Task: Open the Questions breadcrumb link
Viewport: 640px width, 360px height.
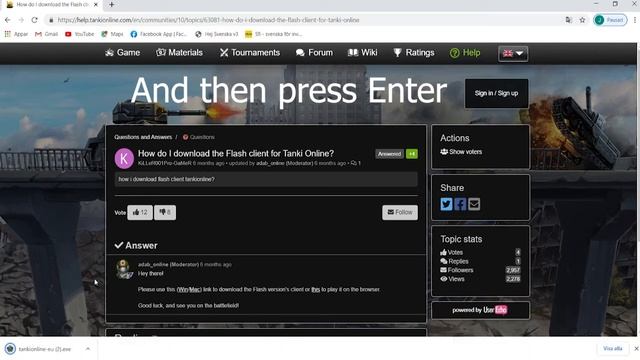Action: pos(199,137)
